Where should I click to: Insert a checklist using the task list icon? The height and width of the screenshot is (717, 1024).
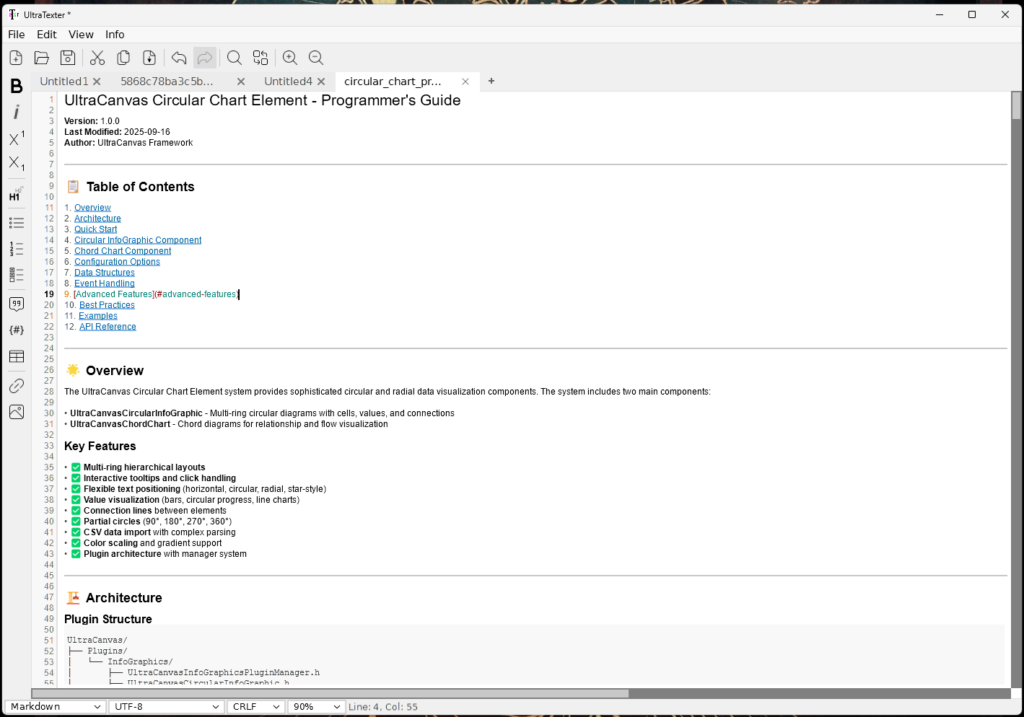pos(16,275)
